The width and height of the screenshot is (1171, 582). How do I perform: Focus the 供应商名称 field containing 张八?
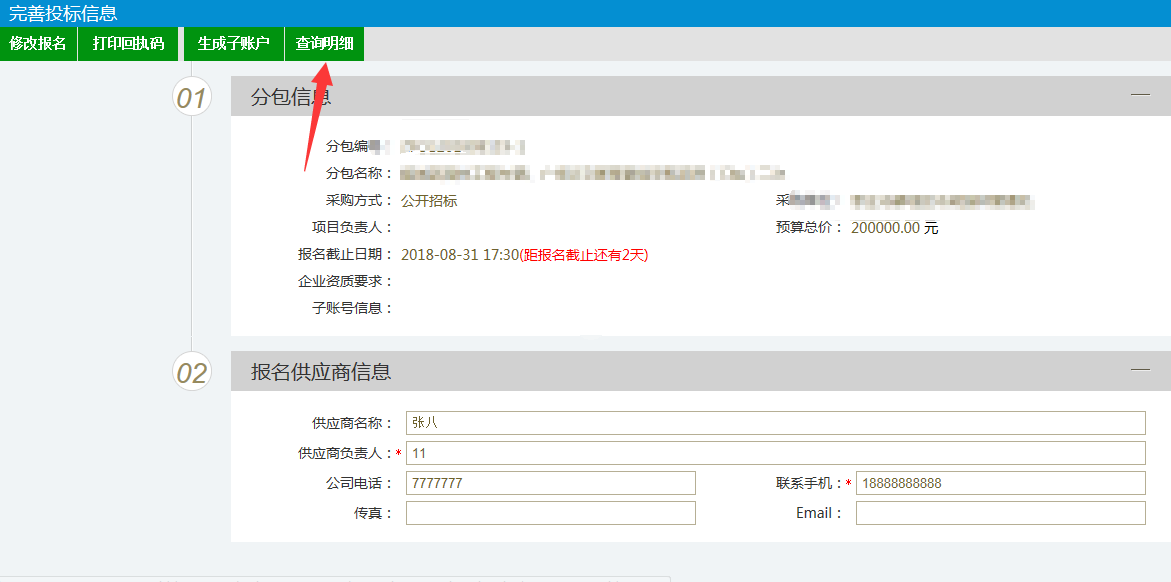point(775,423)
